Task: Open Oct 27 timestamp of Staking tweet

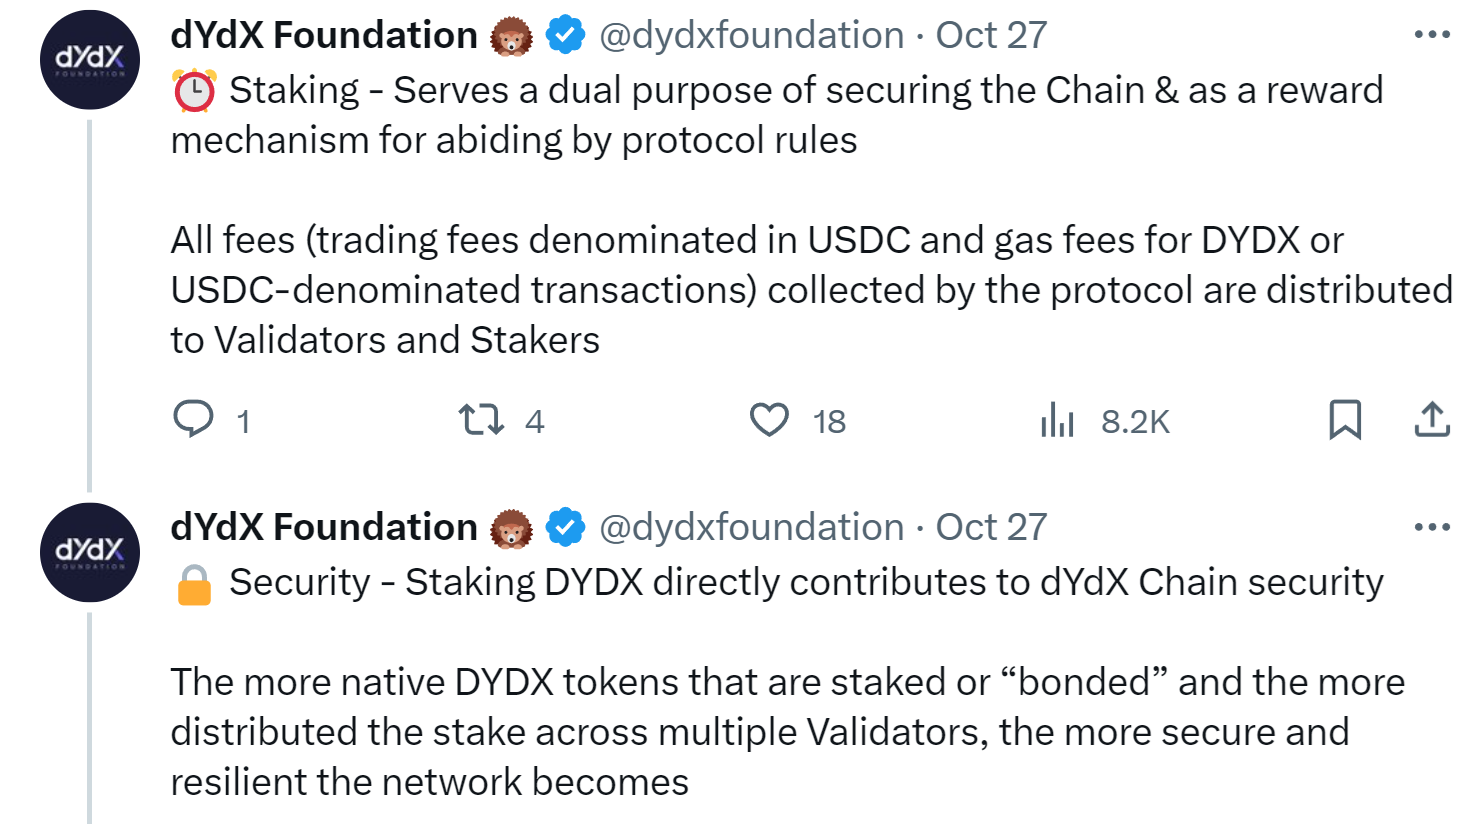Action: click(991, 35)
